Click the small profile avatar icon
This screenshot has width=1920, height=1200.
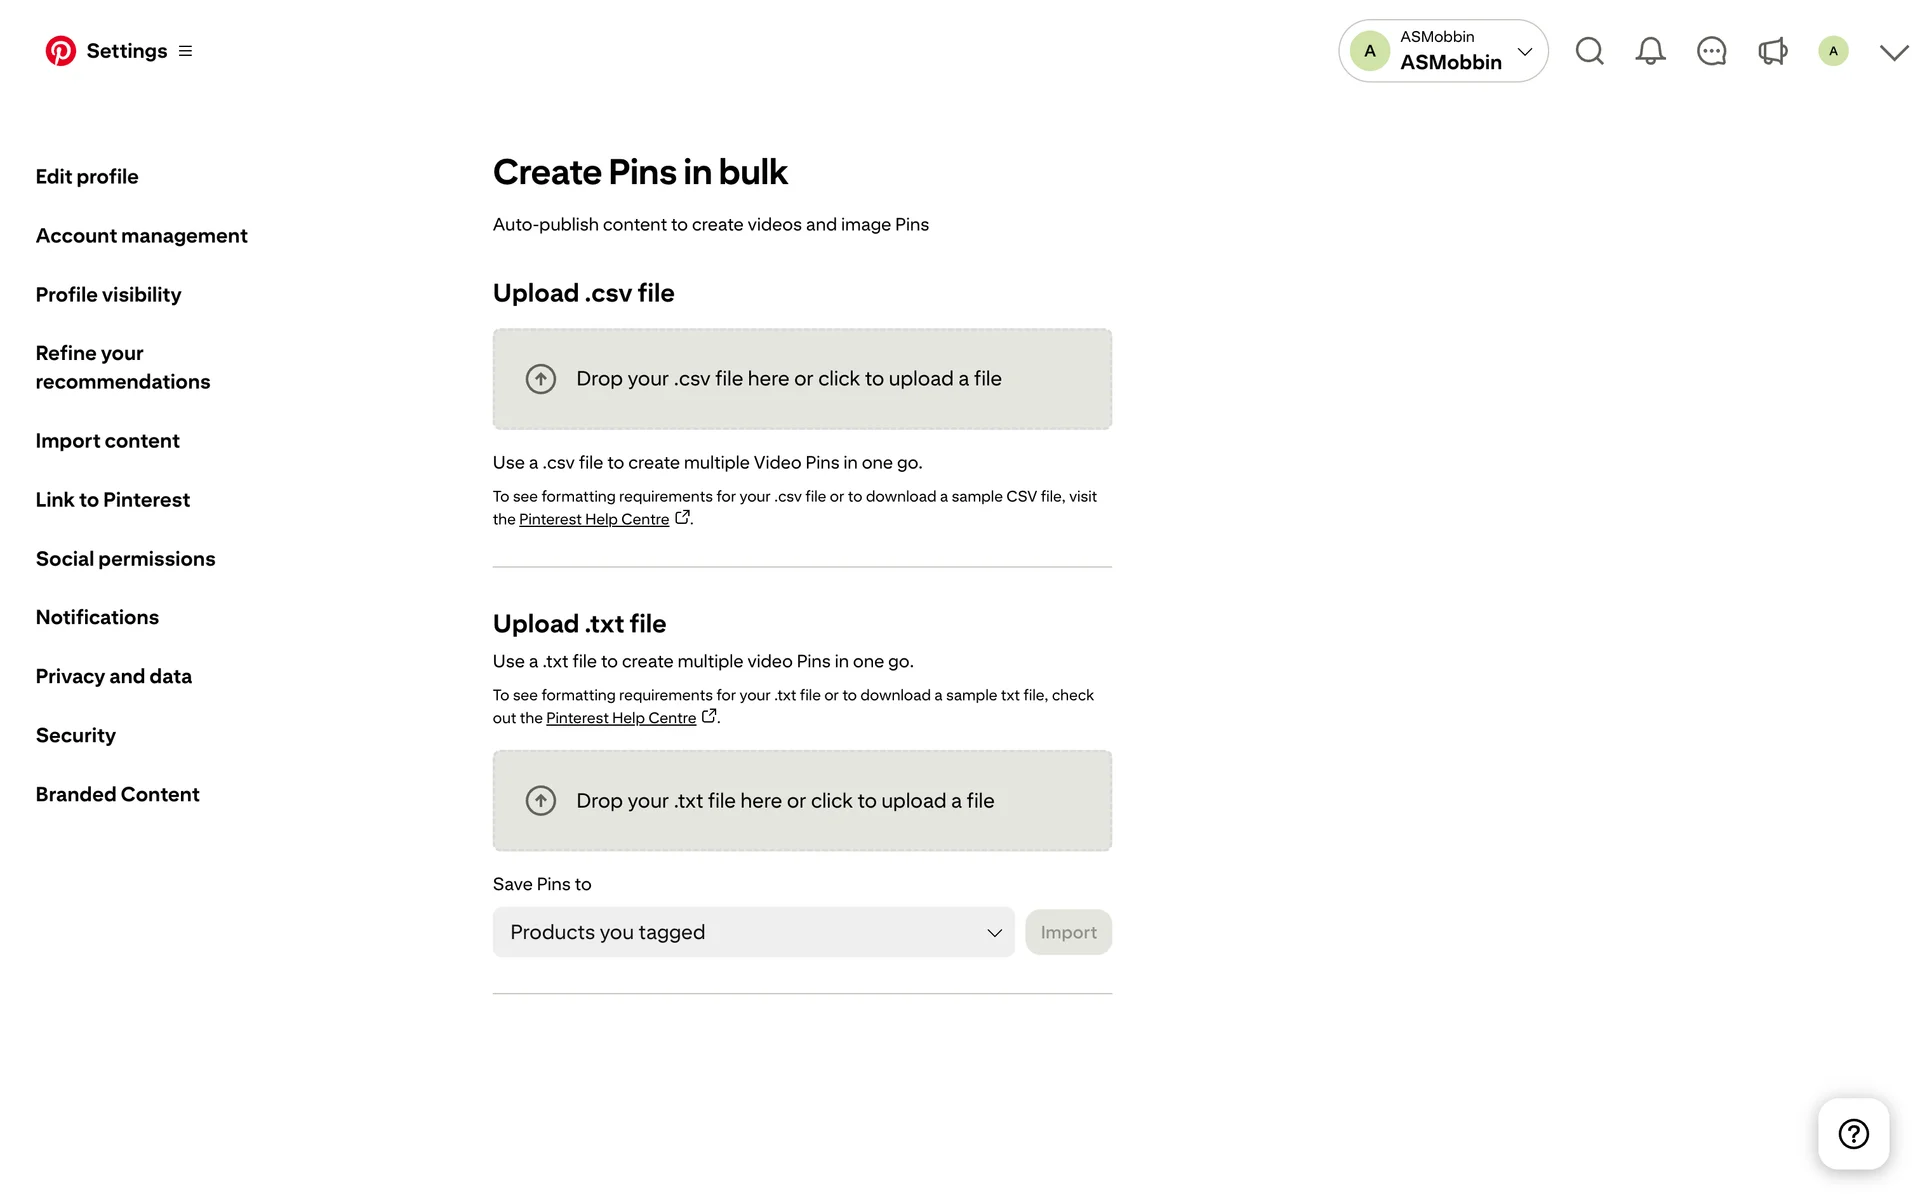coord(1833,51)
